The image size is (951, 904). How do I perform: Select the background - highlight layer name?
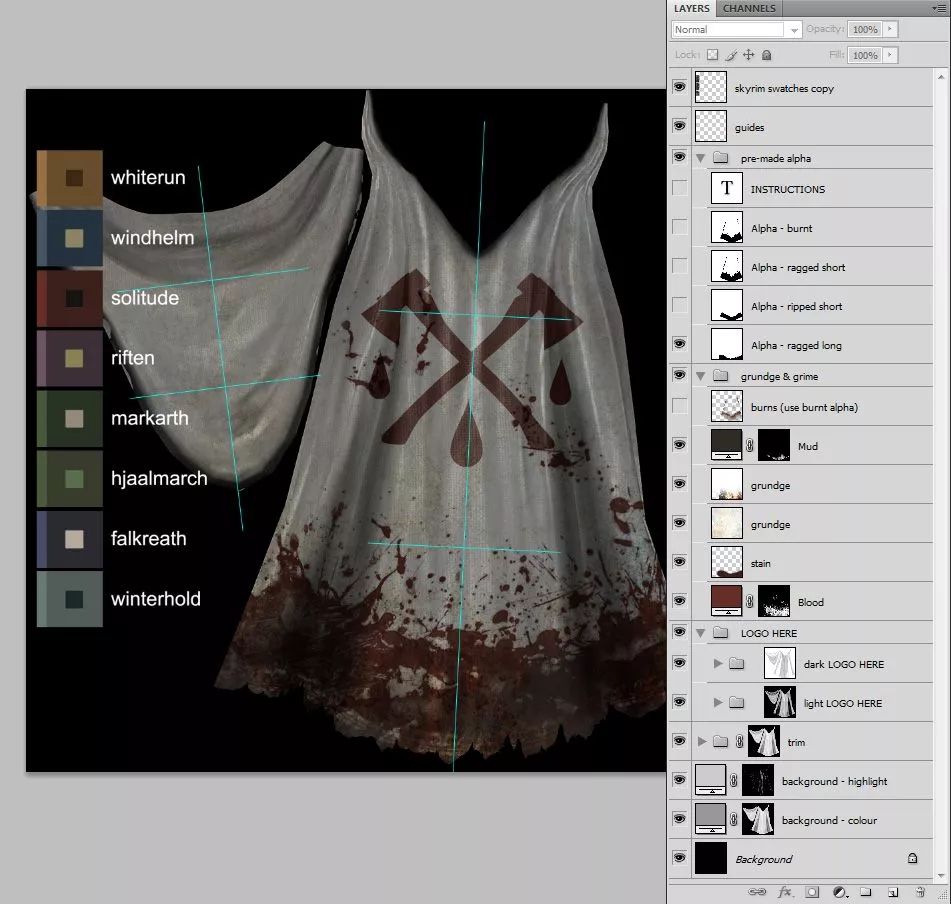click(834, 782)
